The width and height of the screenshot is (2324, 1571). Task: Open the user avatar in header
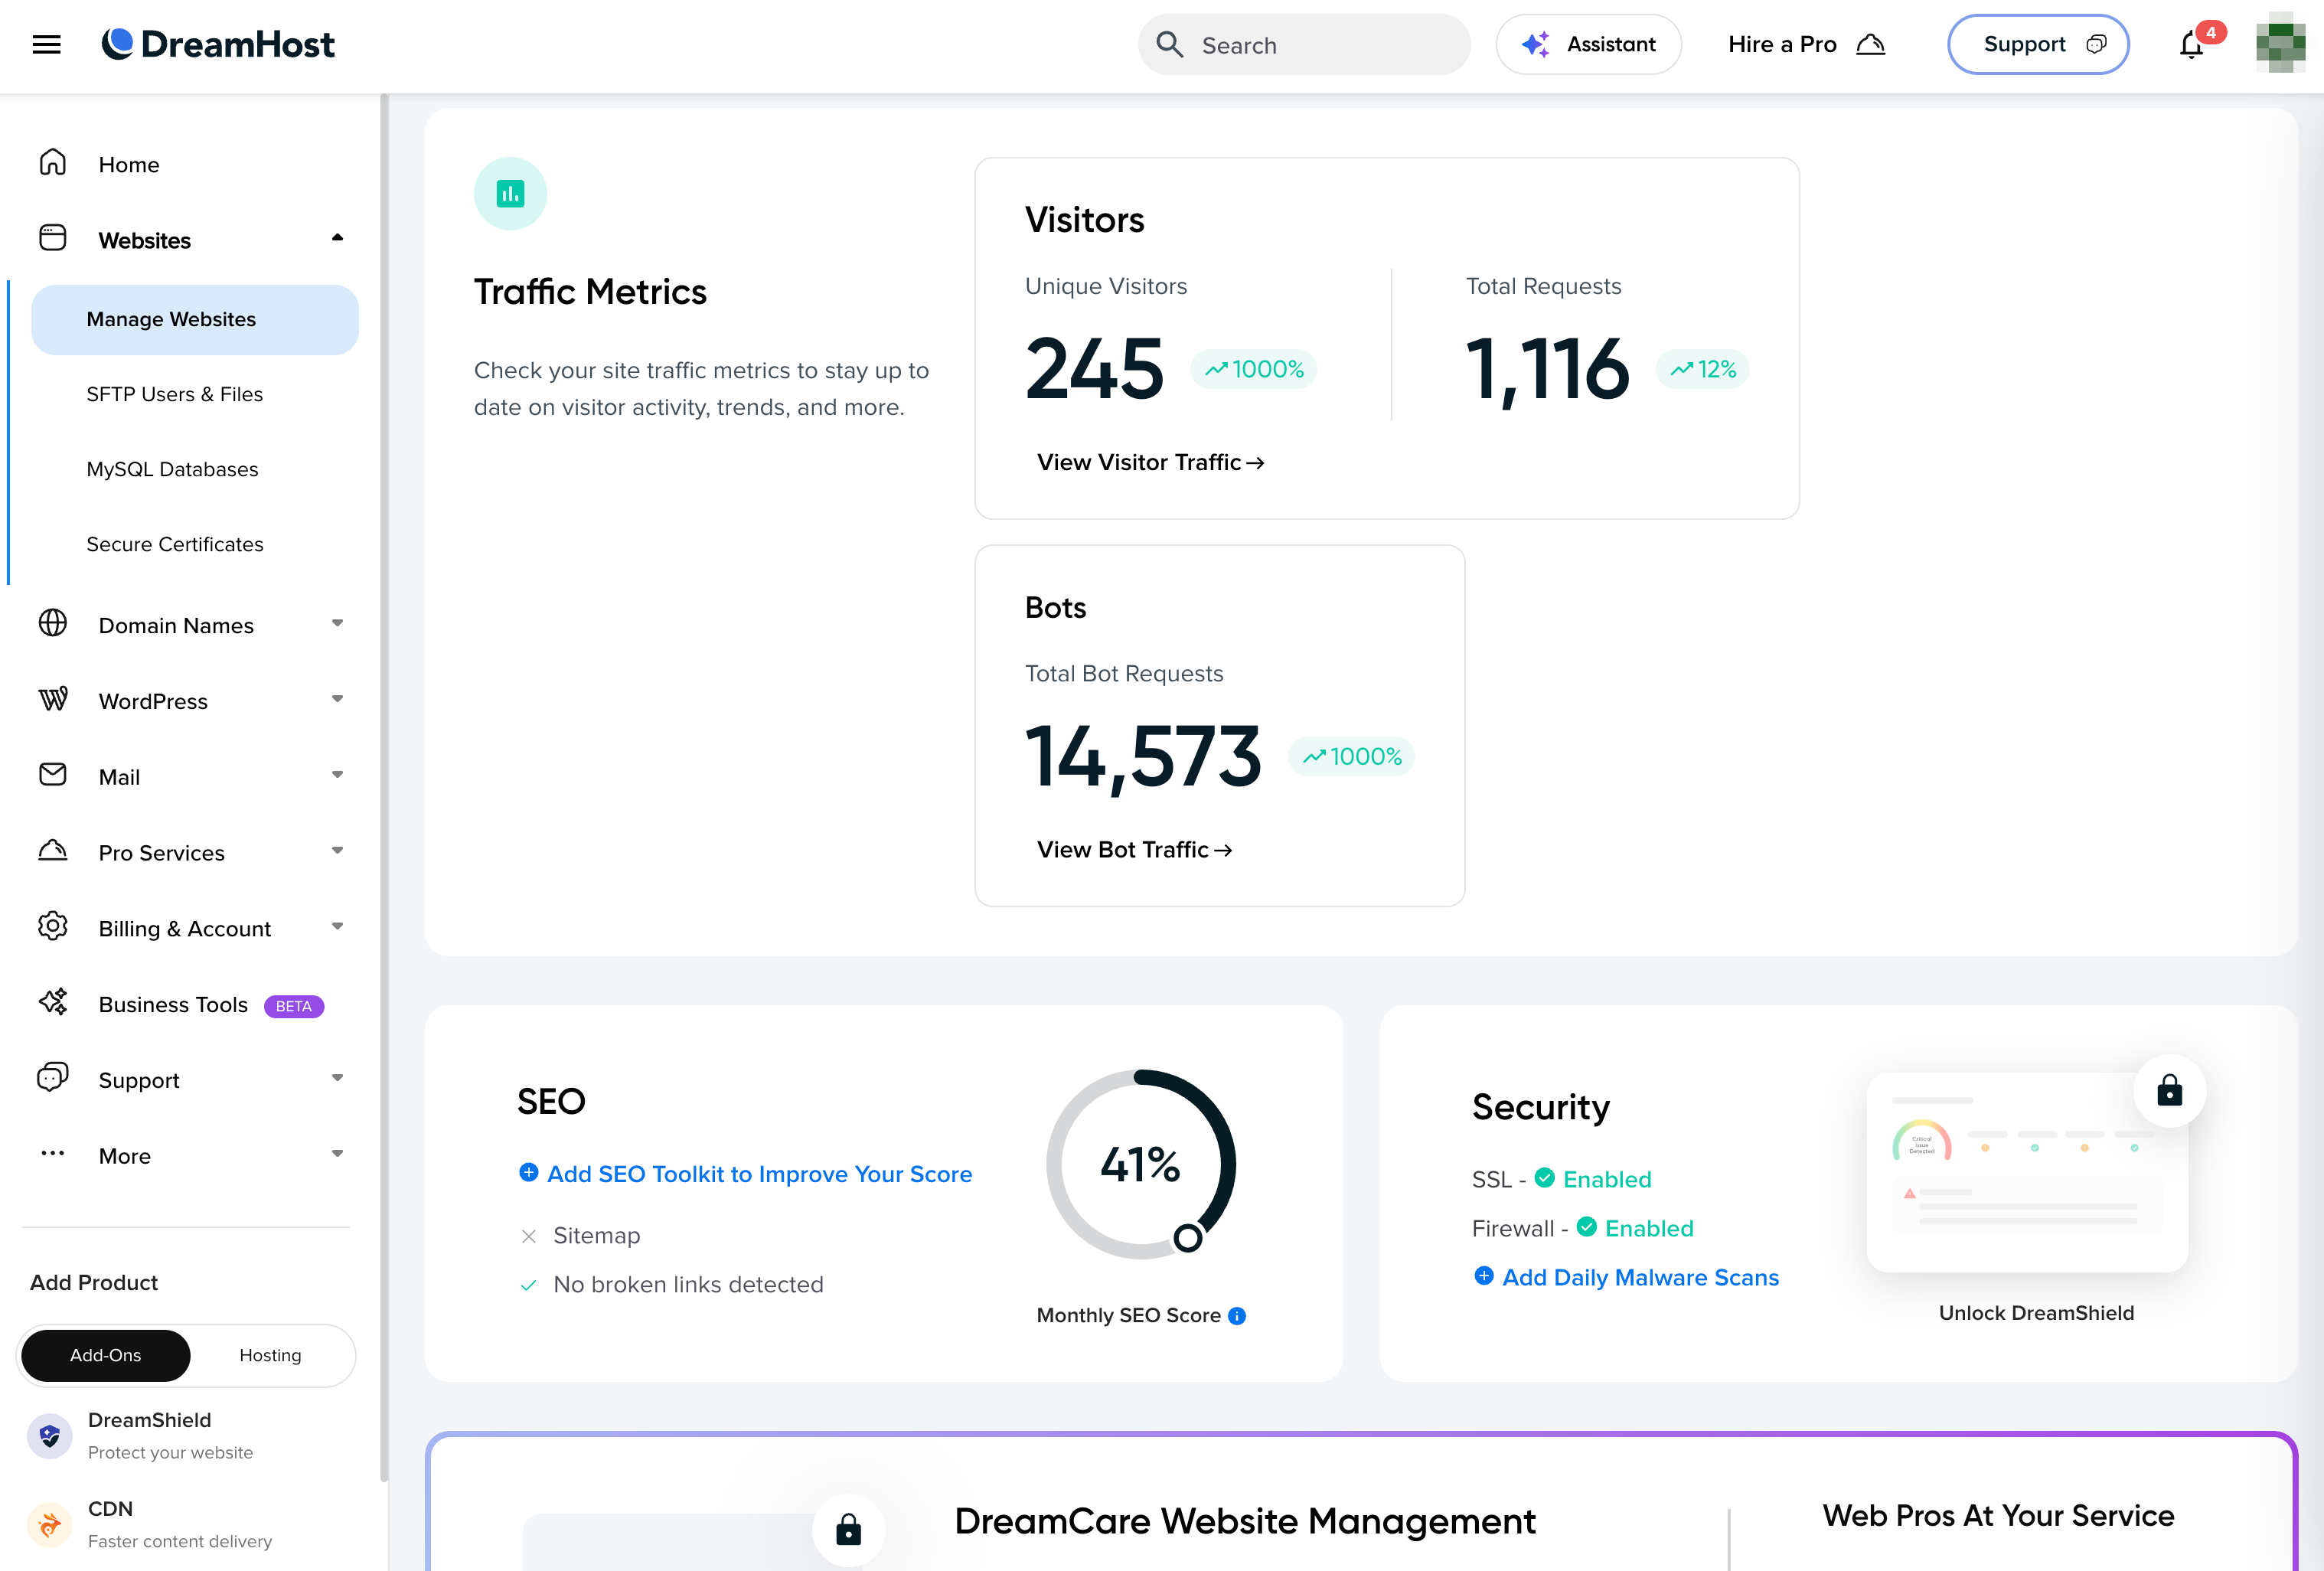coord(2280,44)
